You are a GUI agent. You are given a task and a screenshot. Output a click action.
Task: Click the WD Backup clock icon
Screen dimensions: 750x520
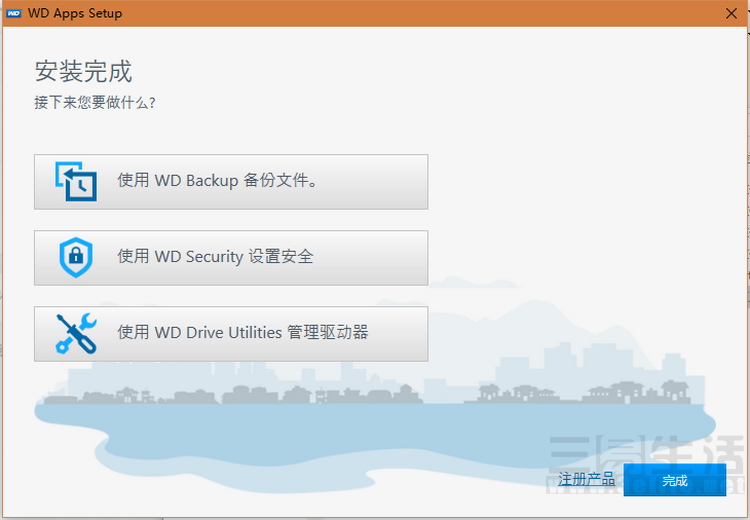[x=76, y=181]
